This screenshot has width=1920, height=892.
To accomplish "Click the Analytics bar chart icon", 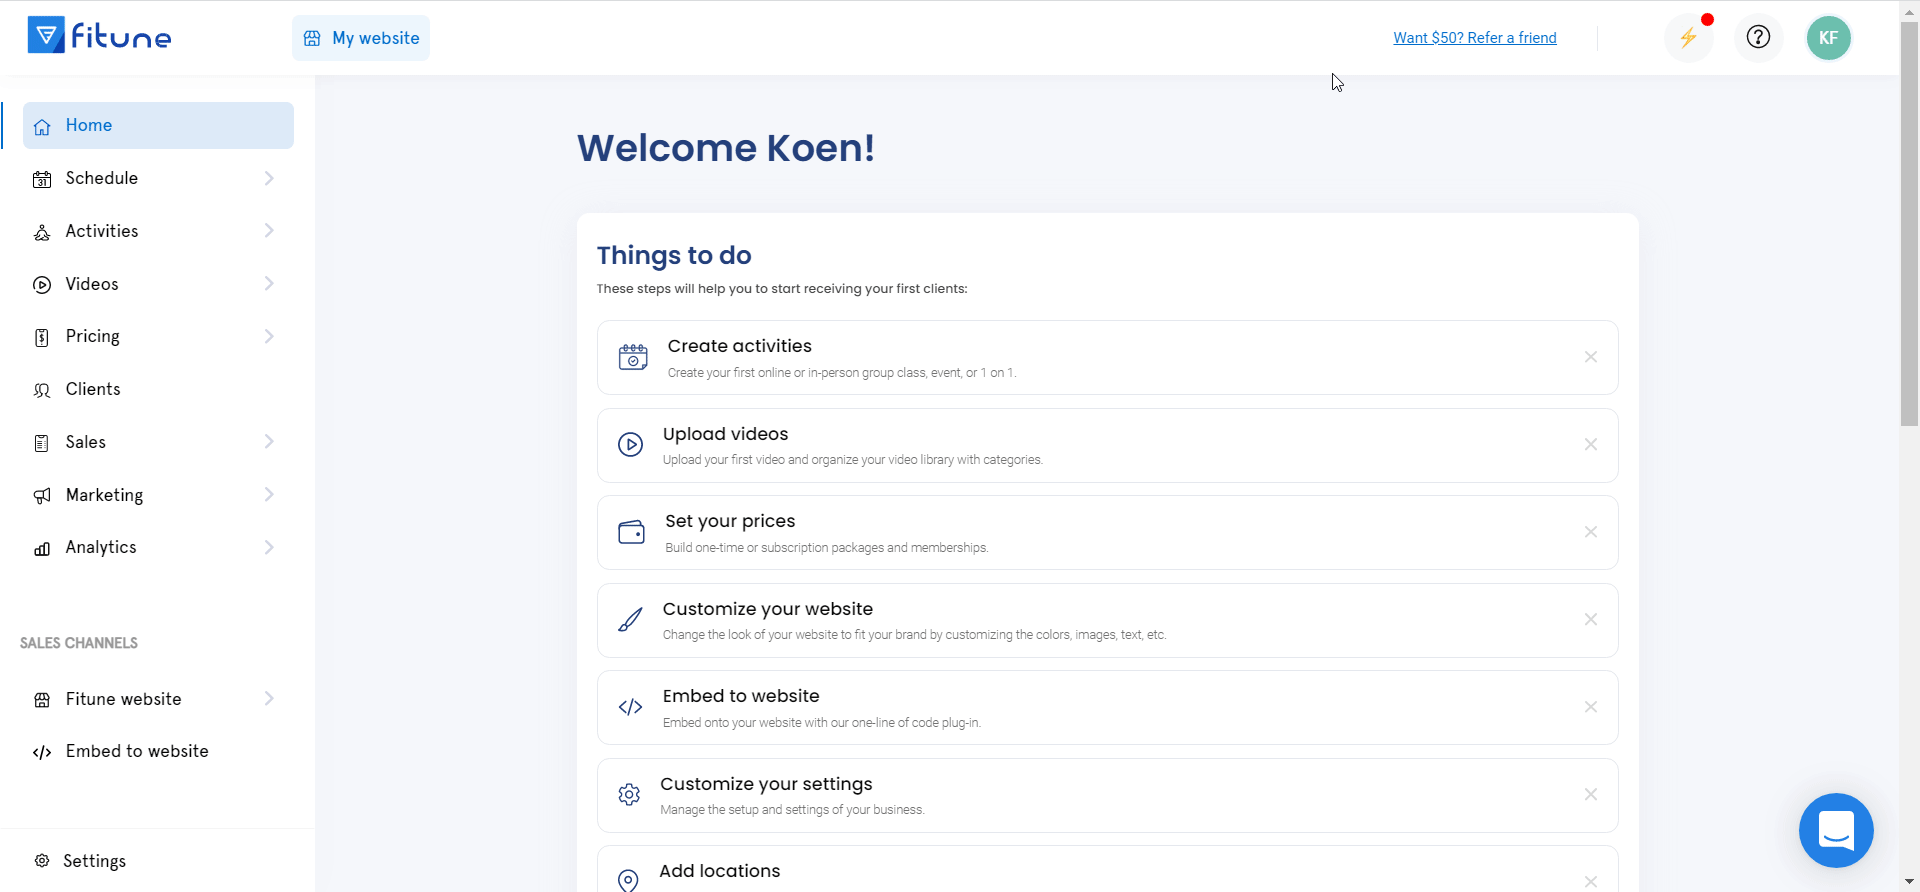I will [x=42, y=549].
